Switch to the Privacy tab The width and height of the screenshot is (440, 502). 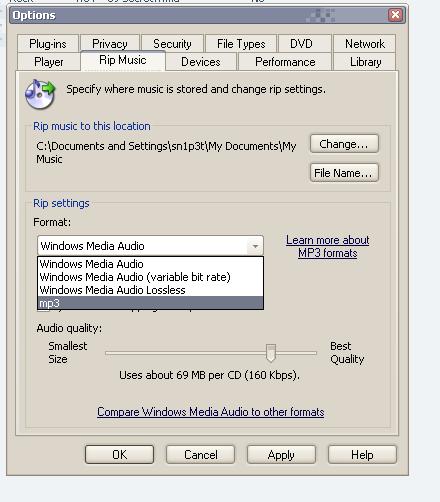point(110,44)
